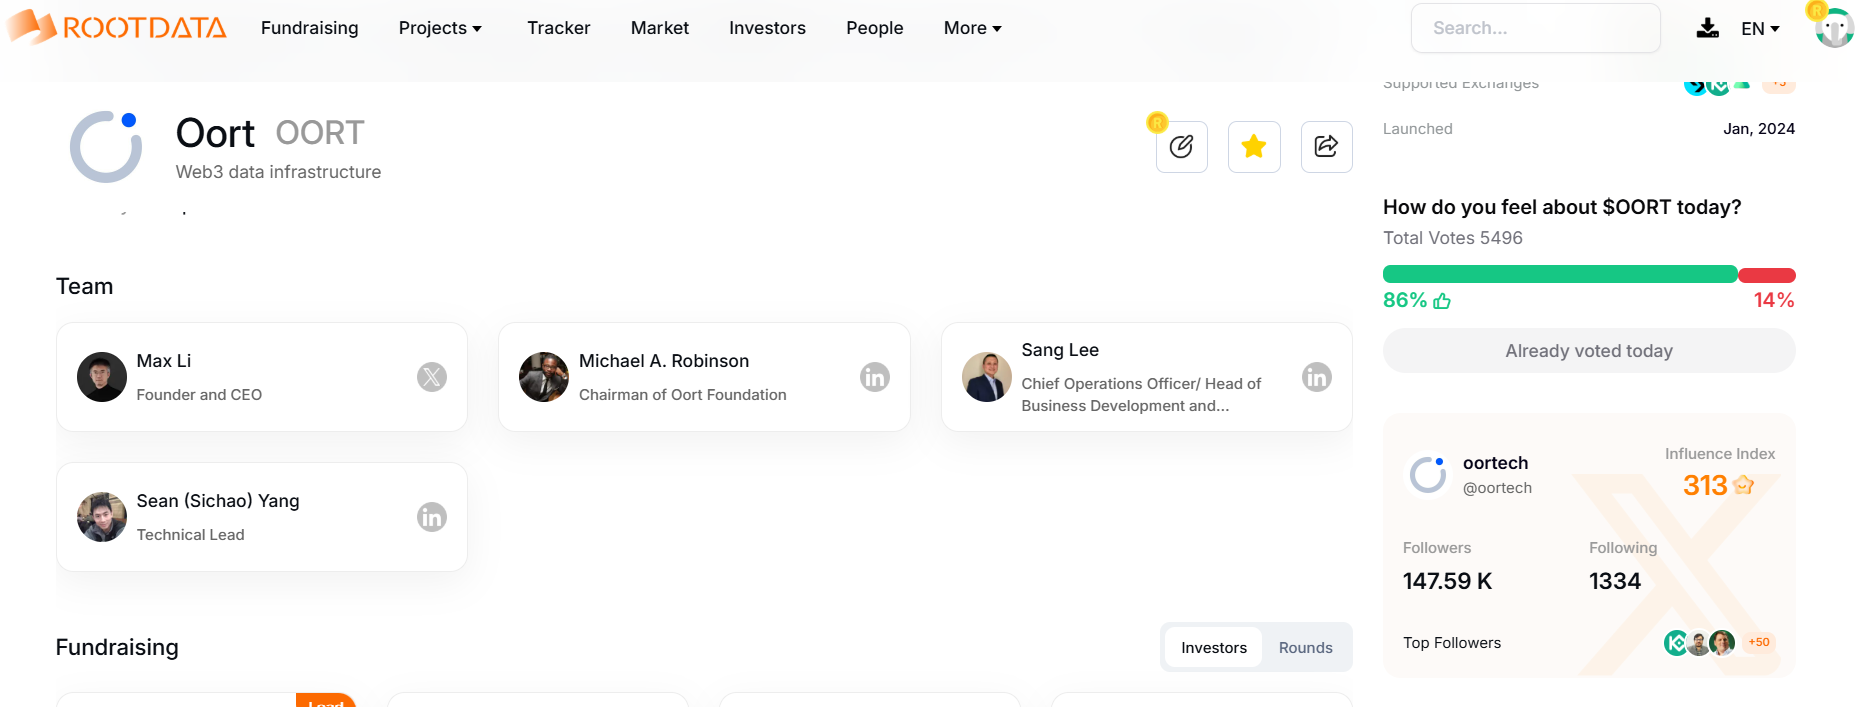Viewport: 1871px width, 707px height.
Task: Click the Already voted today button
Action: click(1588, 351)
